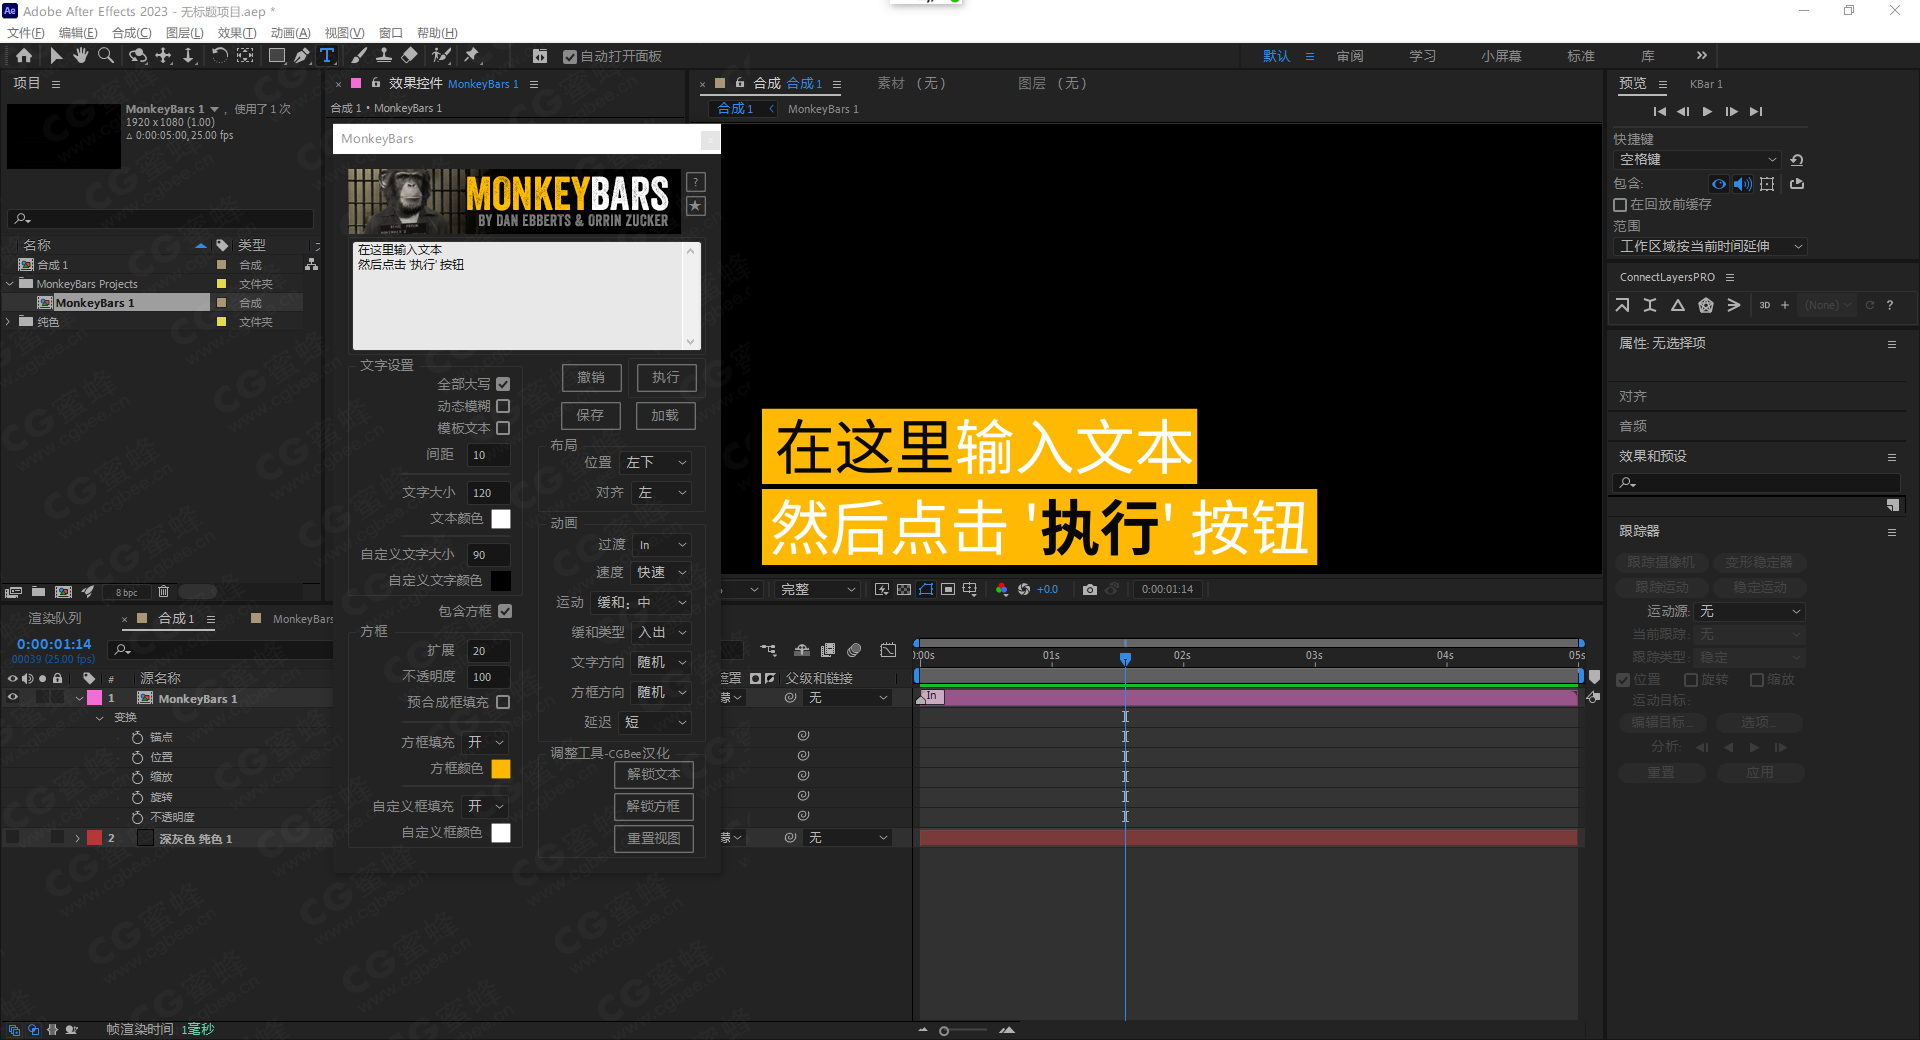1920x1040 pixels.
Task: Select the Brush tool
Action: click(359, 56)
